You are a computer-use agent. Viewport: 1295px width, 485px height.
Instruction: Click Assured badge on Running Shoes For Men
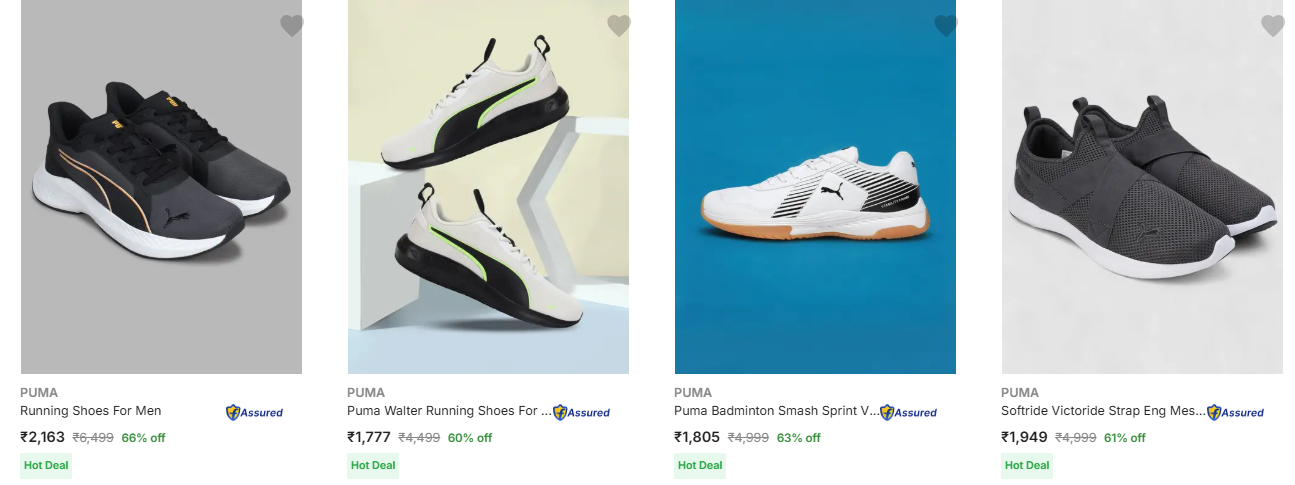(254, 412)
